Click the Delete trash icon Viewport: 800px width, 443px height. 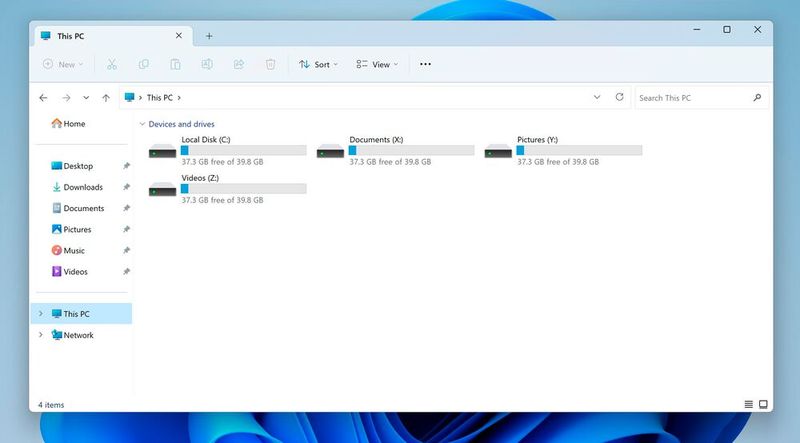[270, 64]
